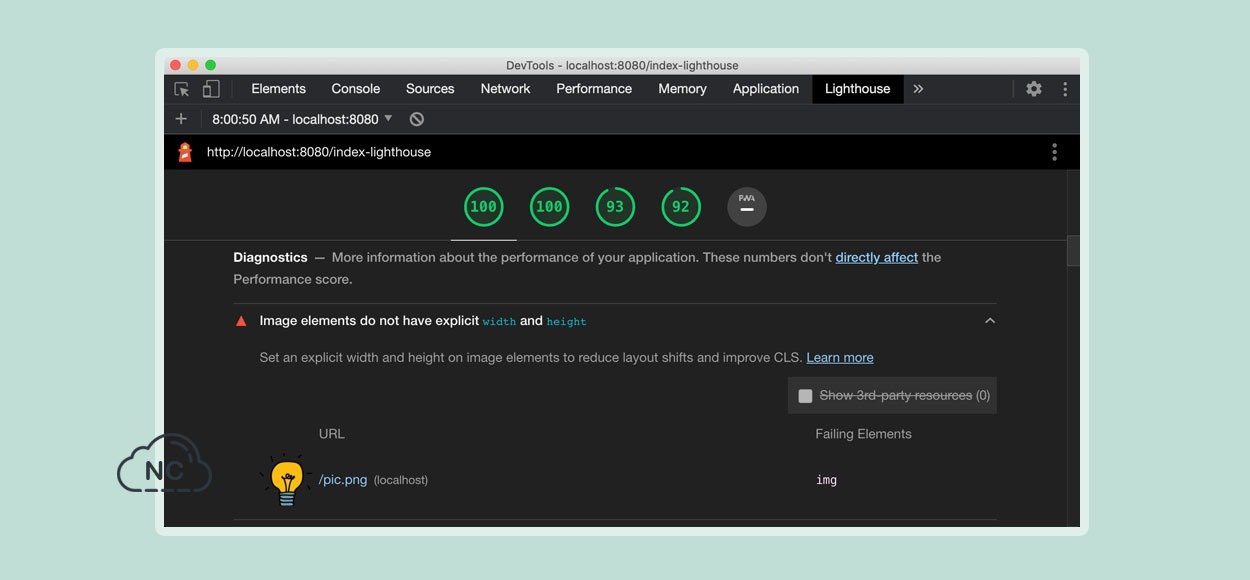Click the lightbulb image thumbnail

(x=286, y=480)
